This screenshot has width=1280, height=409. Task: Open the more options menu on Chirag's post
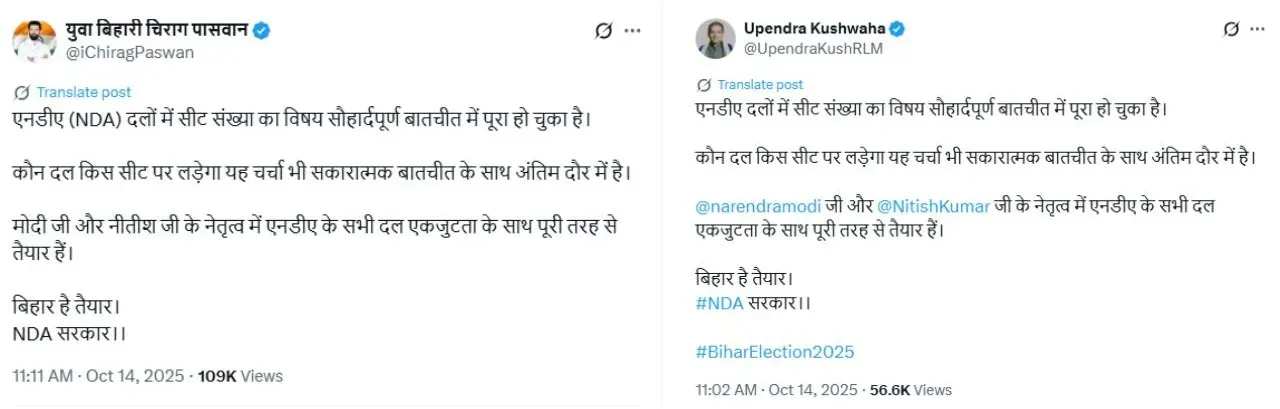point(632,31)
